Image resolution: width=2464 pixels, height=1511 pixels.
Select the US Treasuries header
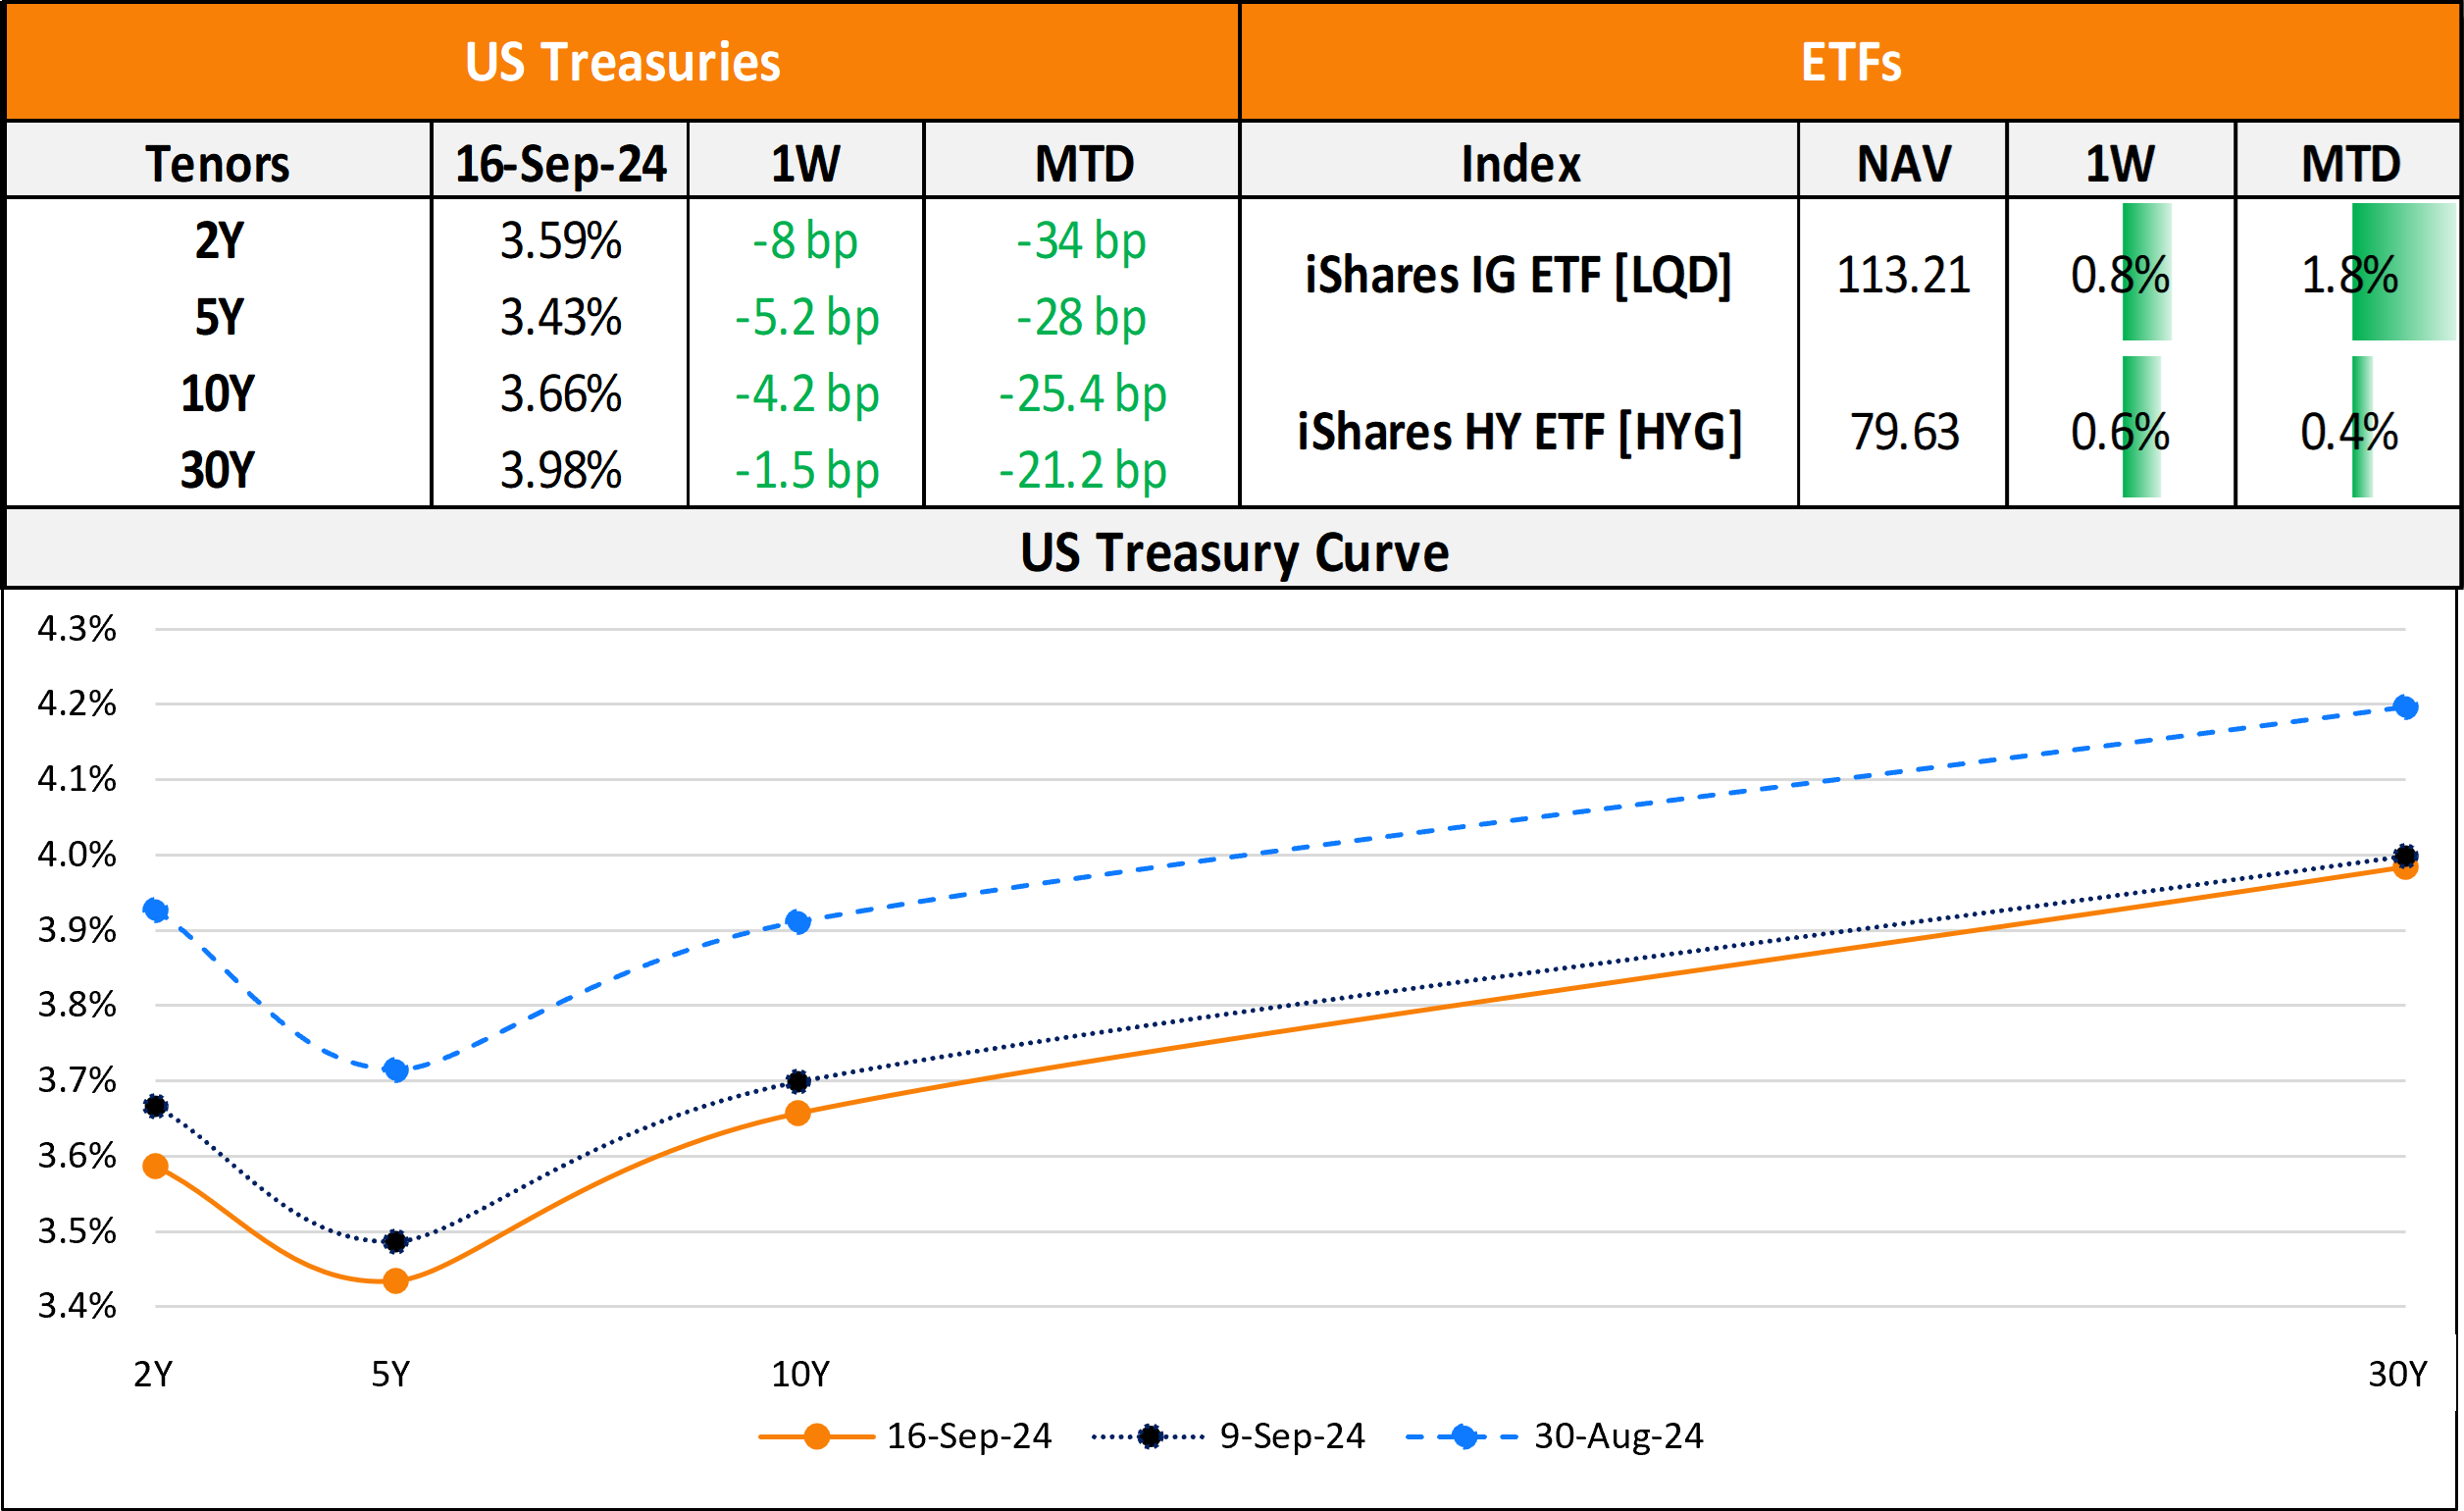[622, 62]
